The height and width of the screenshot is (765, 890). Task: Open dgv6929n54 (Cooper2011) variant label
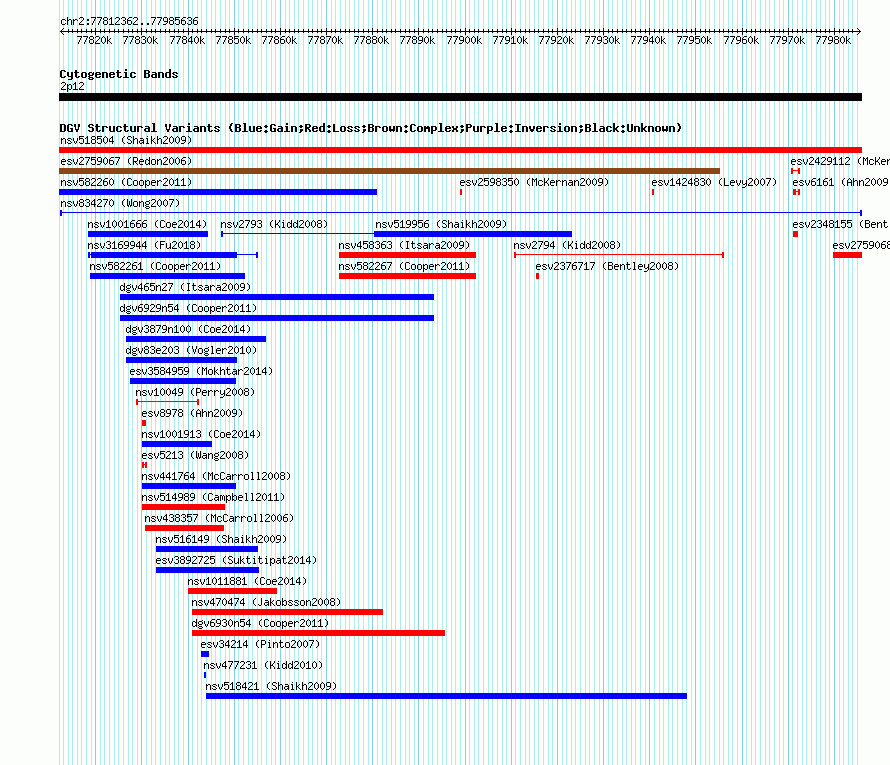click(188, 308)
